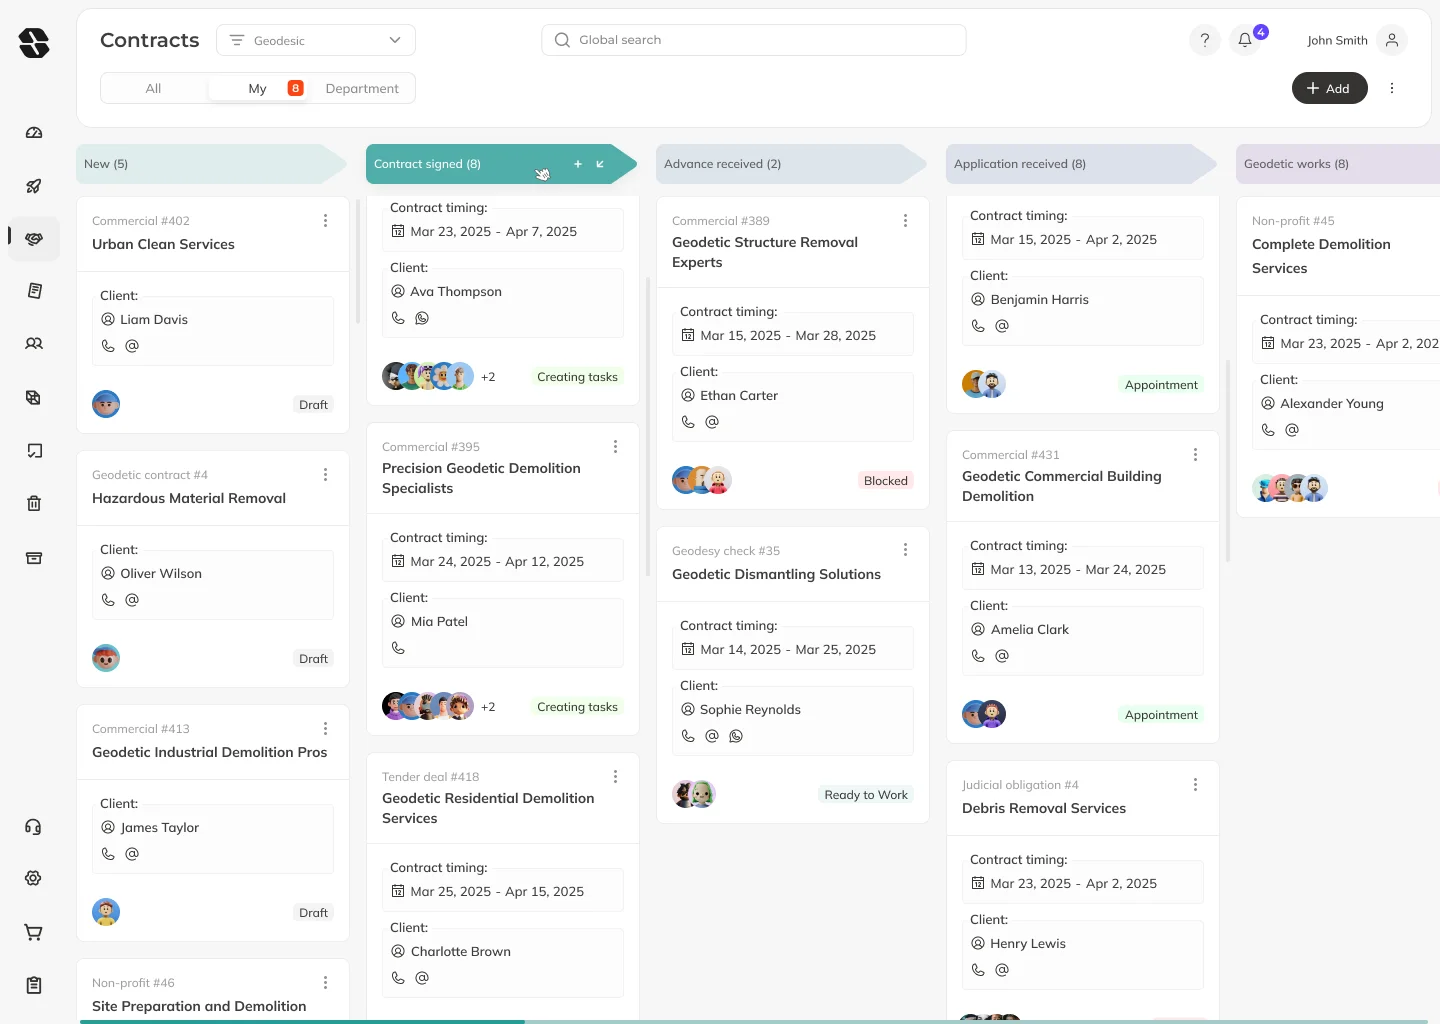1440x1024 pixels.
Task: Open the Trash icon in the sidebar
Action: click(33, 503)
